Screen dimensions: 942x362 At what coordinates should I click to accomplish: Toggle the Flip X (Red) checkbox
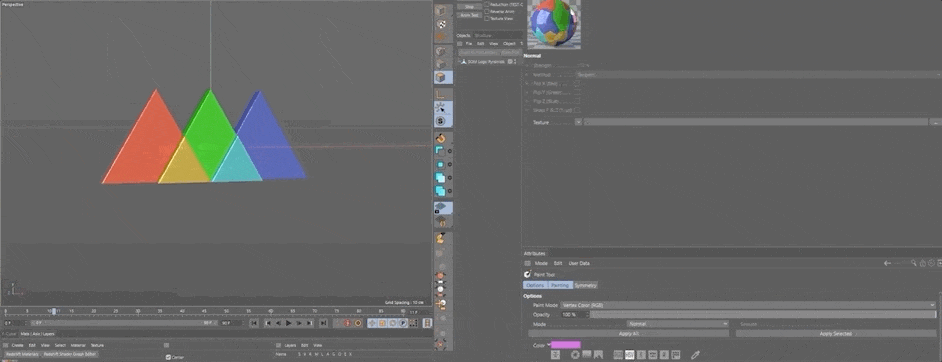point(577,83)
